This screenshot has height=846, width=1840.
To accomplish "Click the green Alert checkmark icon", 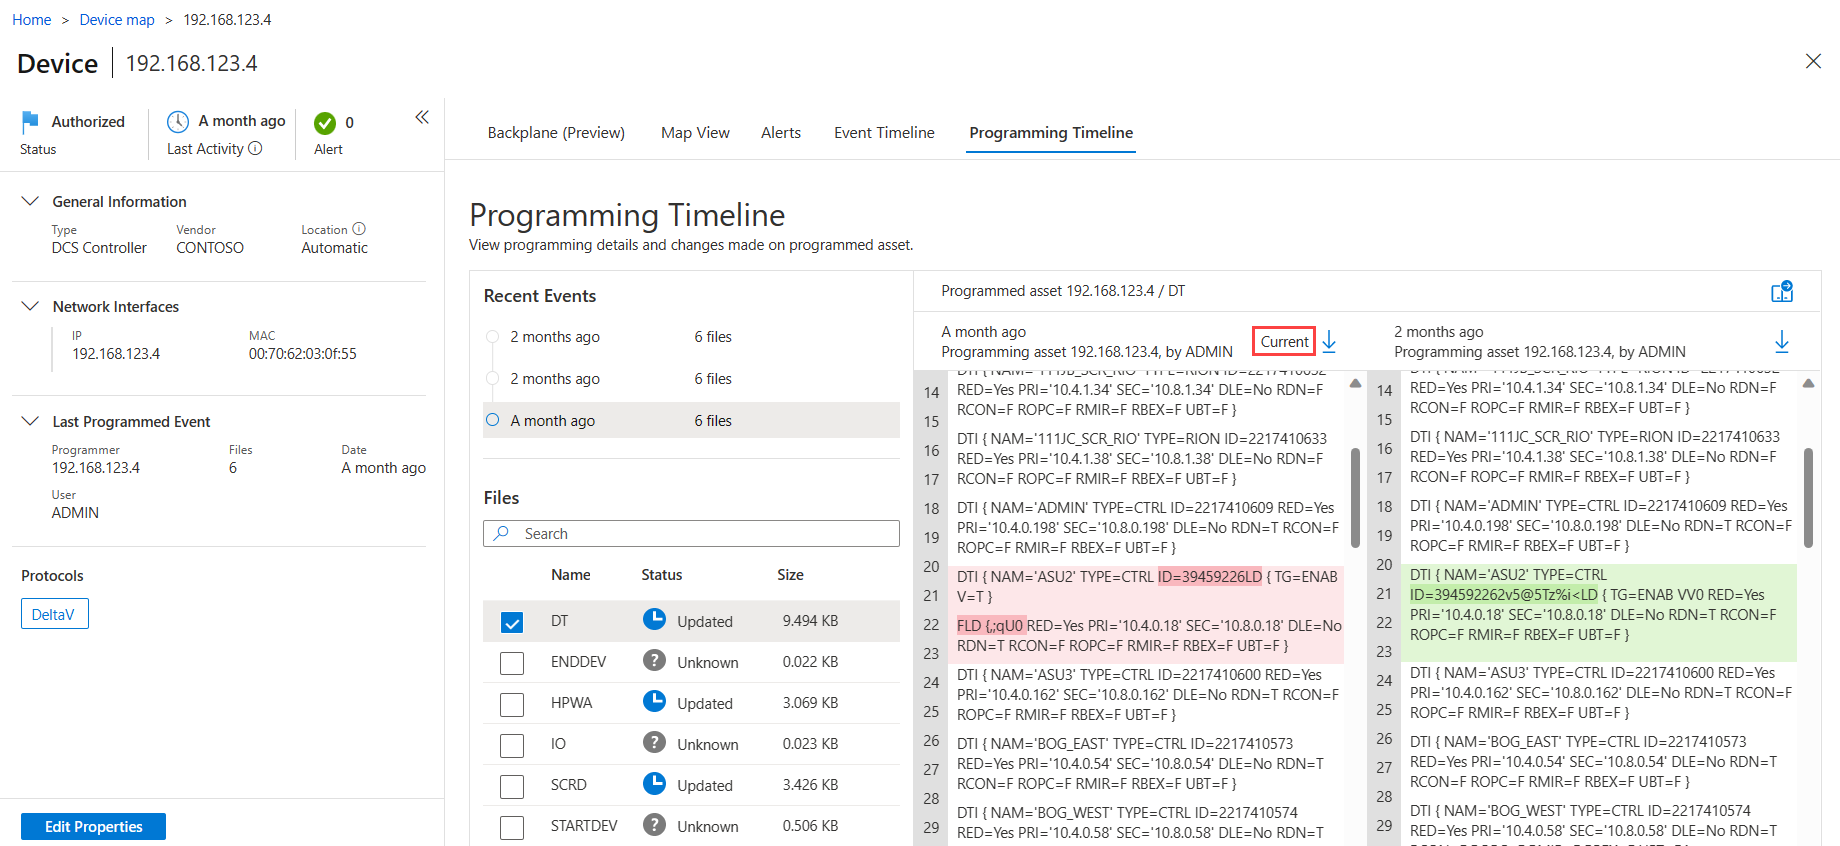I will click(x=325, y=123).
